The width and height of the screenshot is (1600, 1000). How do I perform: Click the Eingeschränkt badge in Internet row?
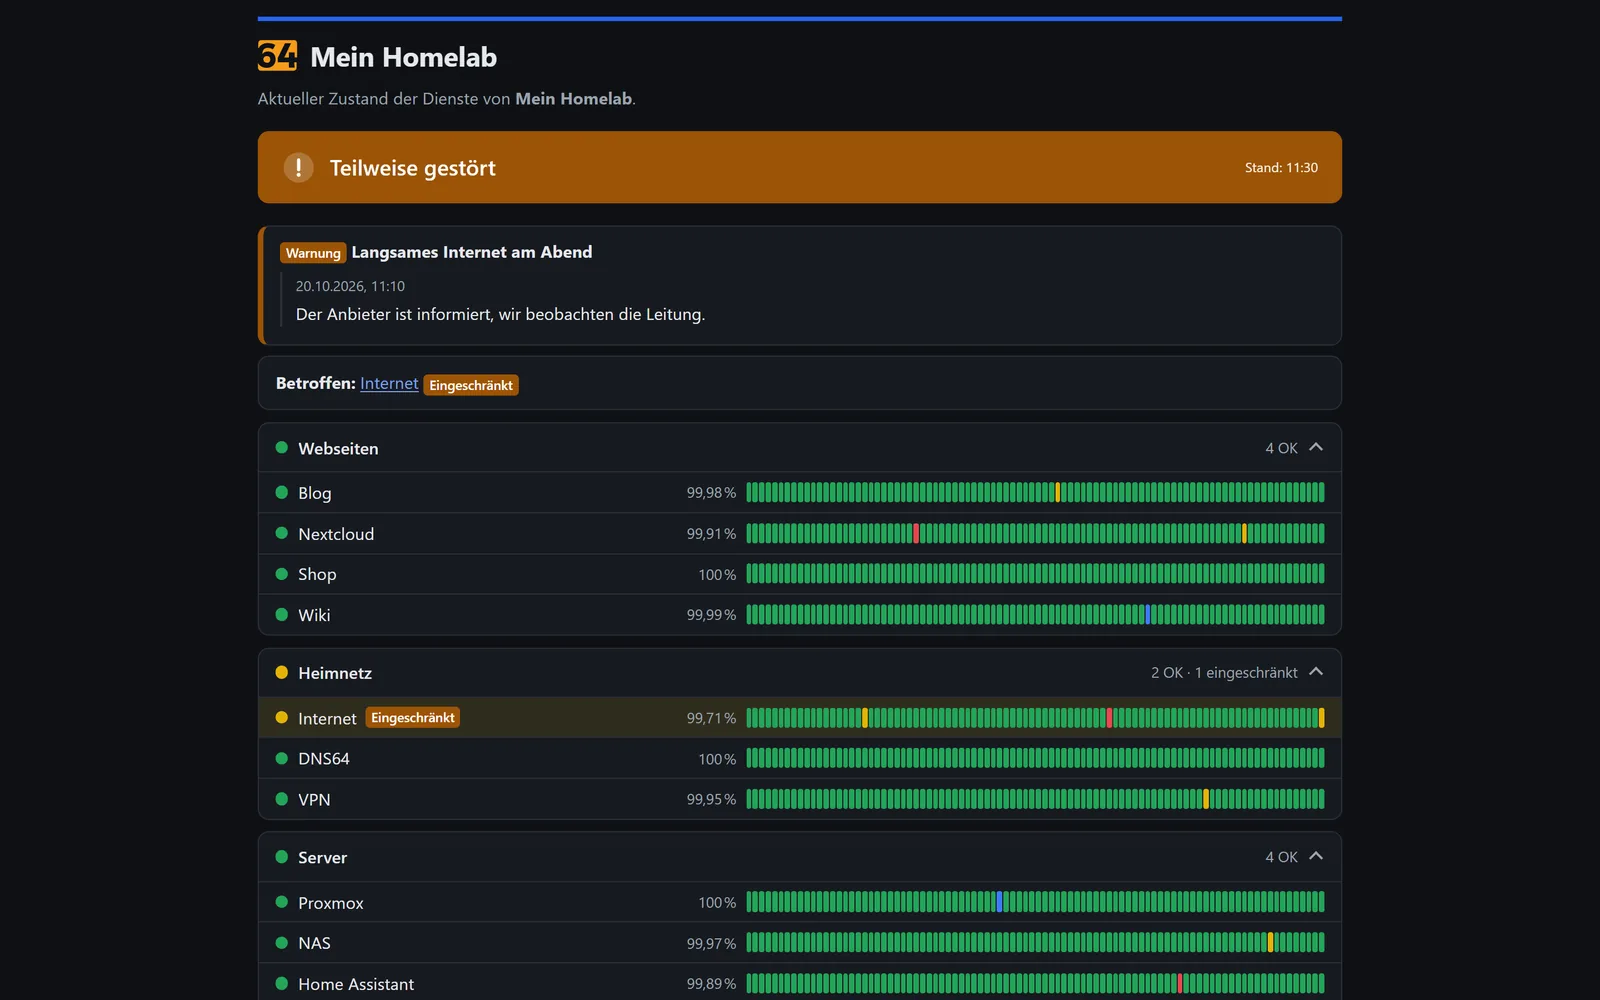413,718
